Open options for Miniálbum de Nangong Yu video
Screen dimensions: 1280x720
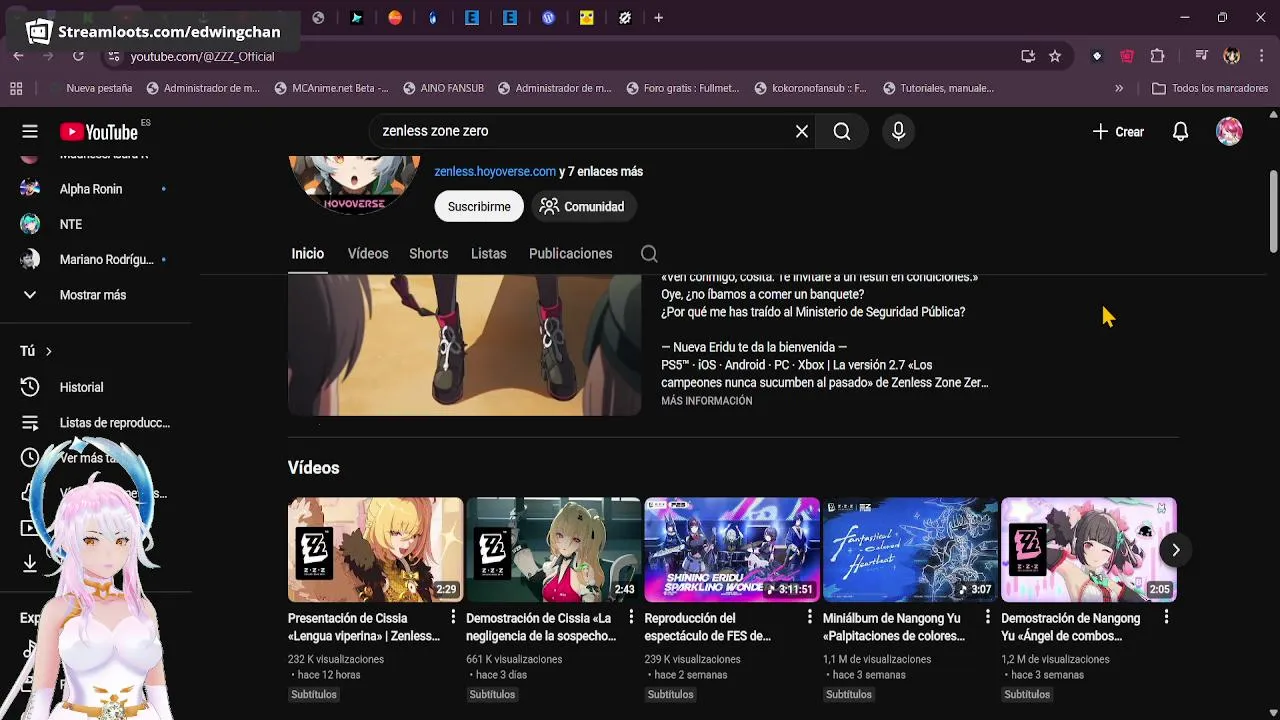(x=988, y=617)
